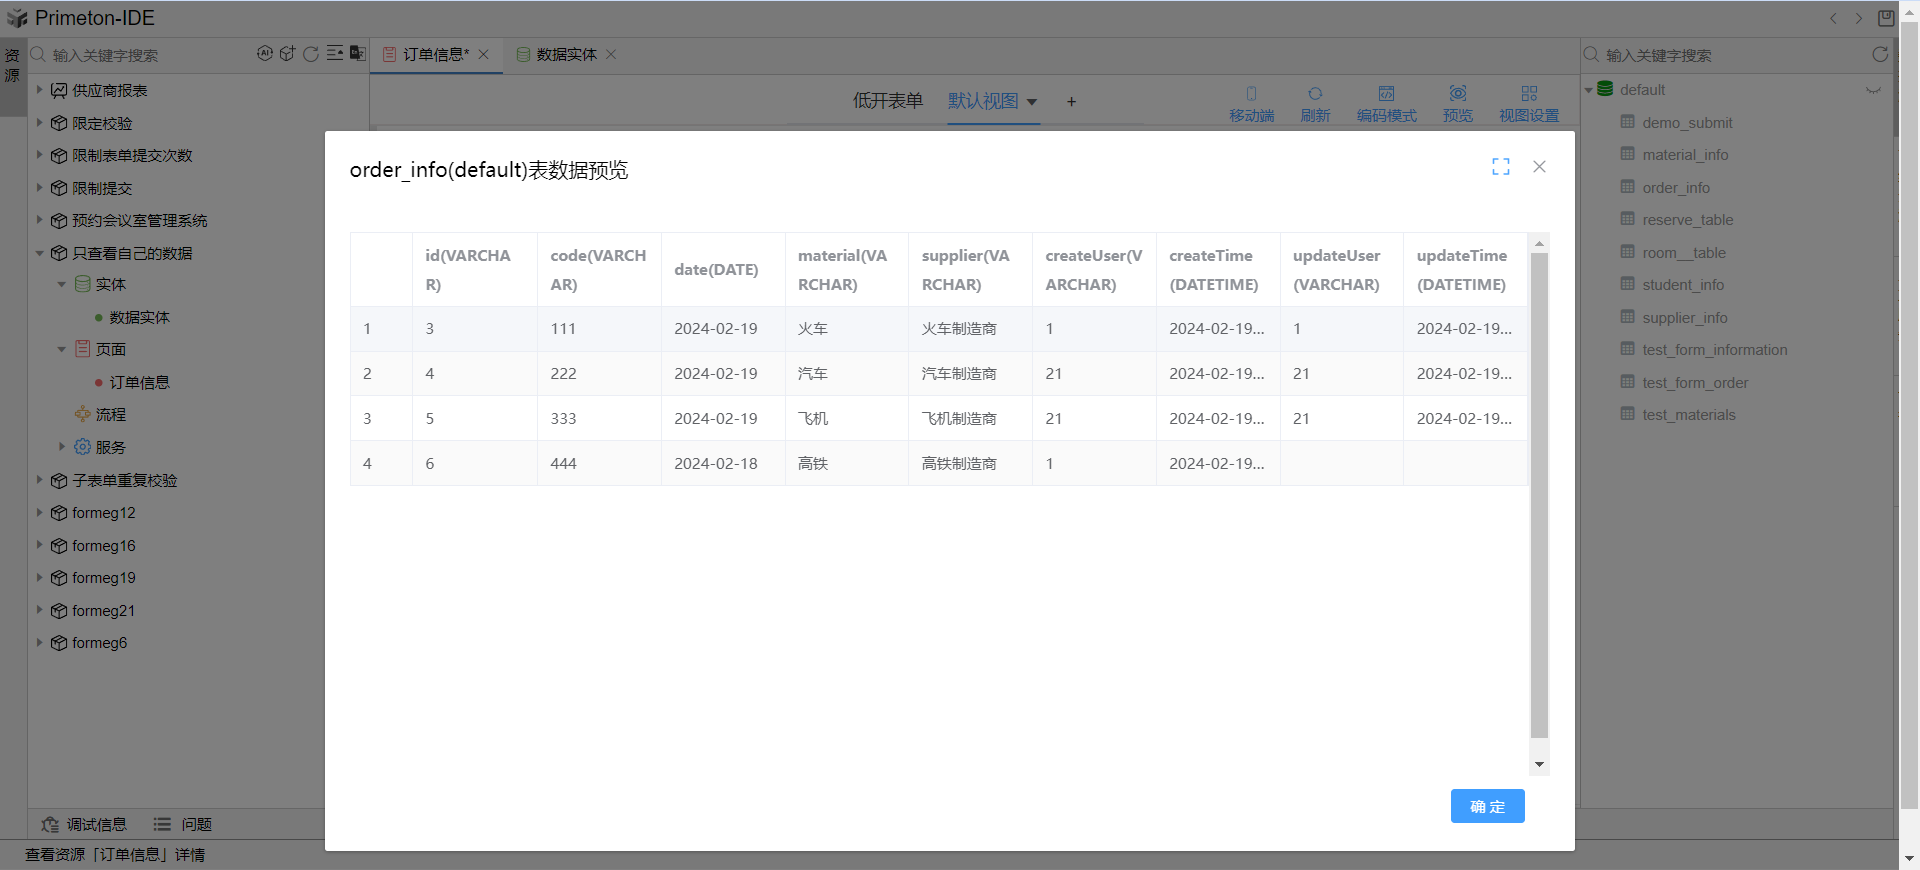The width and height of the screenshot is (1920, 870).
Task: Expand the 供应商报表 tree node
Action: [40, 90]
